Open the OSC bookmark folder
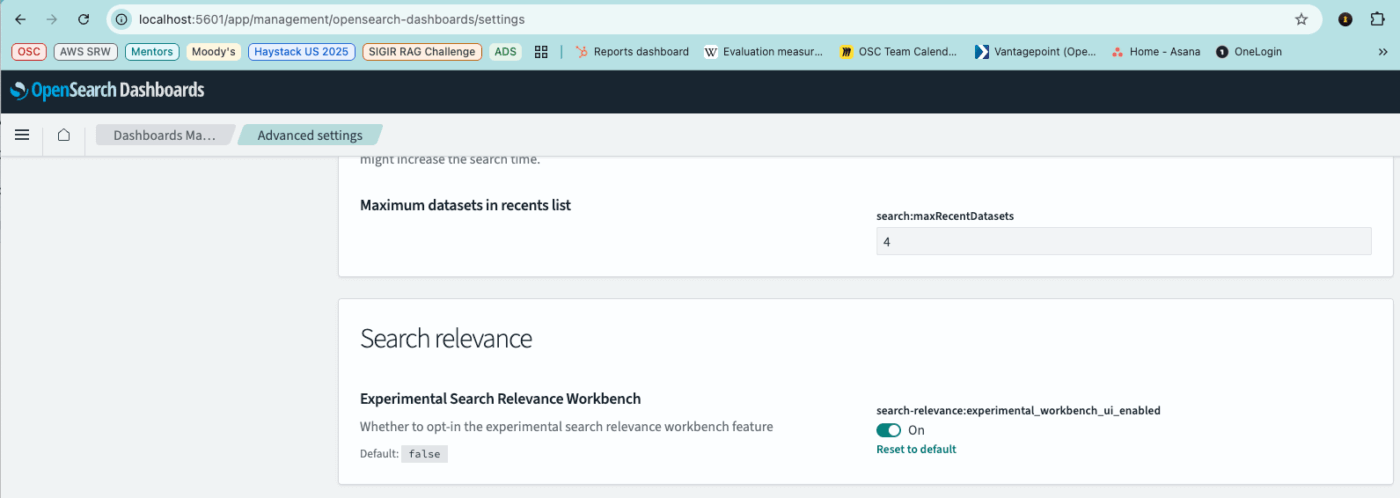The height and width of the screenshot is (498, 1400). tap(29, 51)
